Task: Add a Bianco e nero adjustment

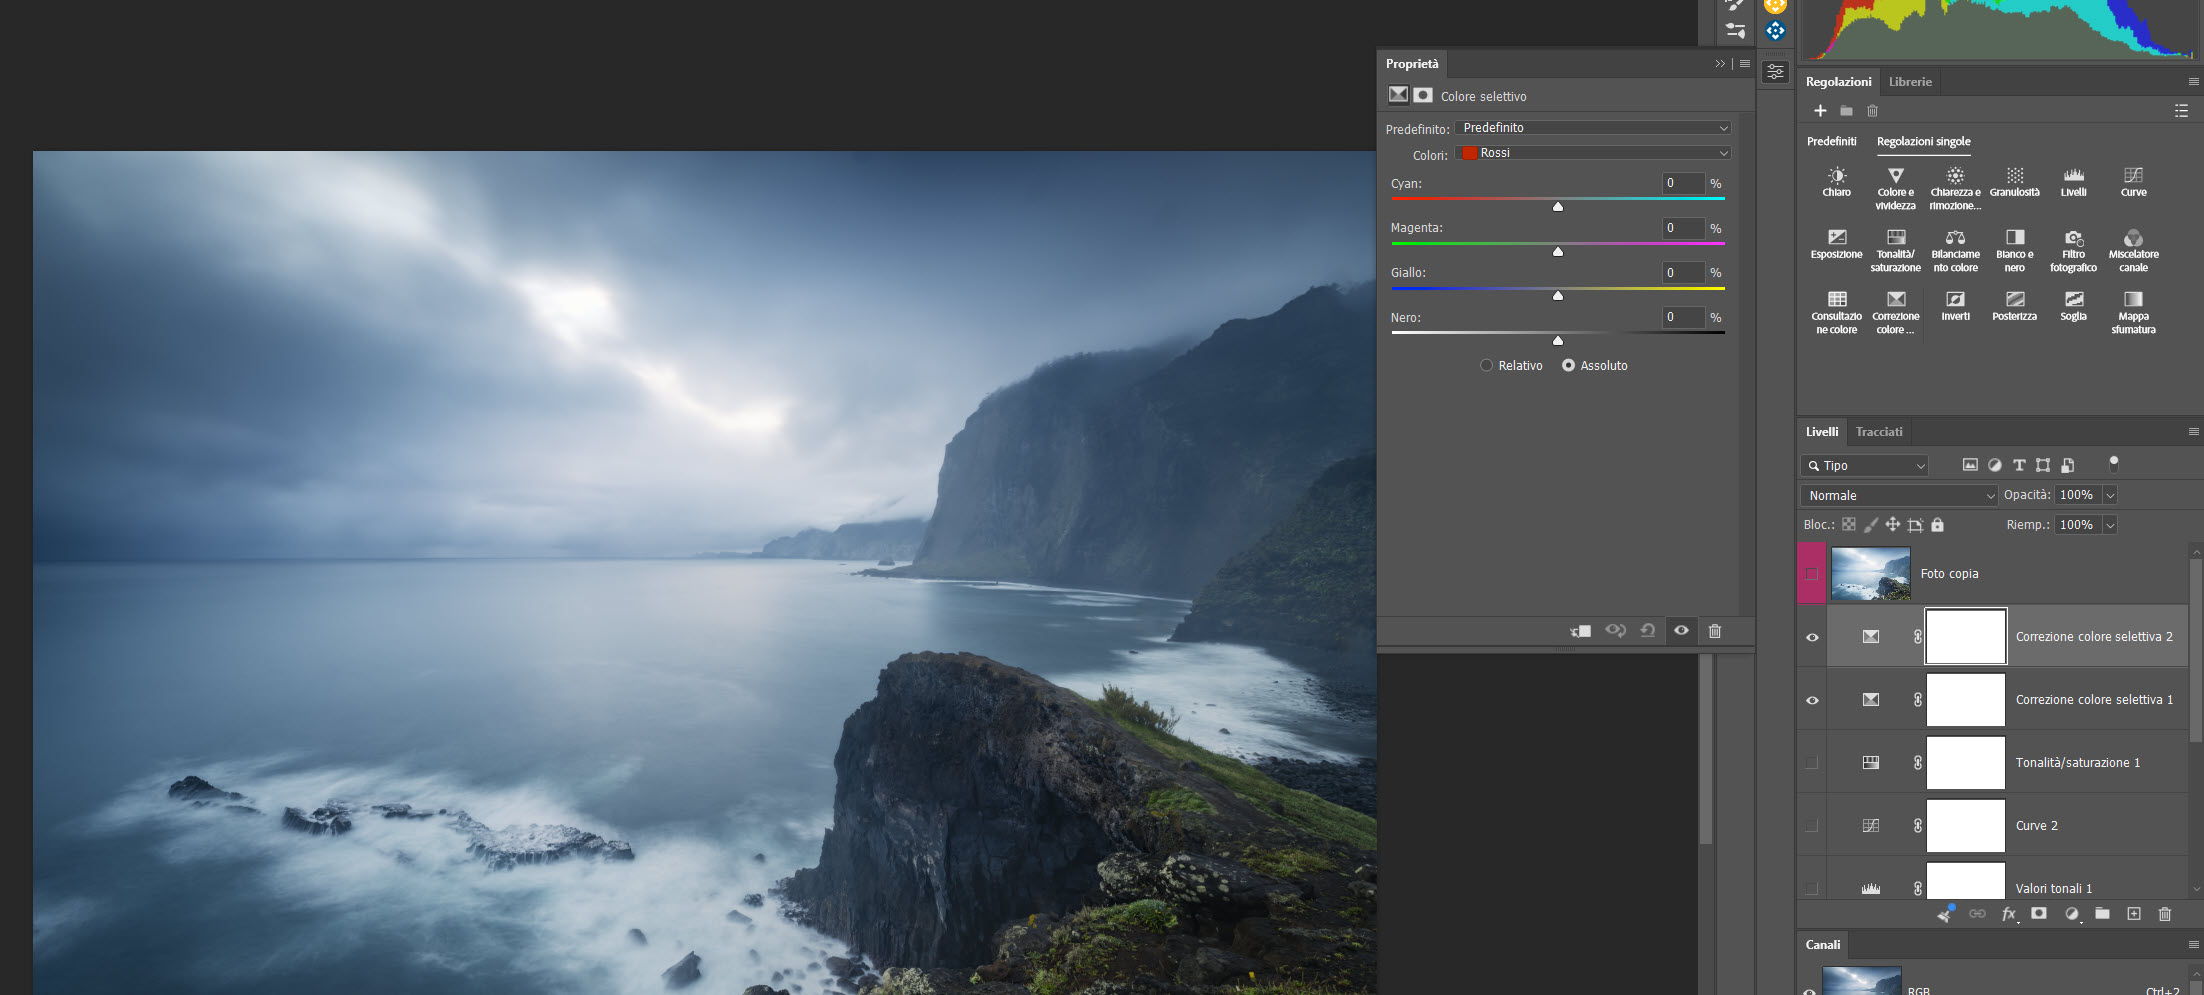Action: (x=2014, y=251)
